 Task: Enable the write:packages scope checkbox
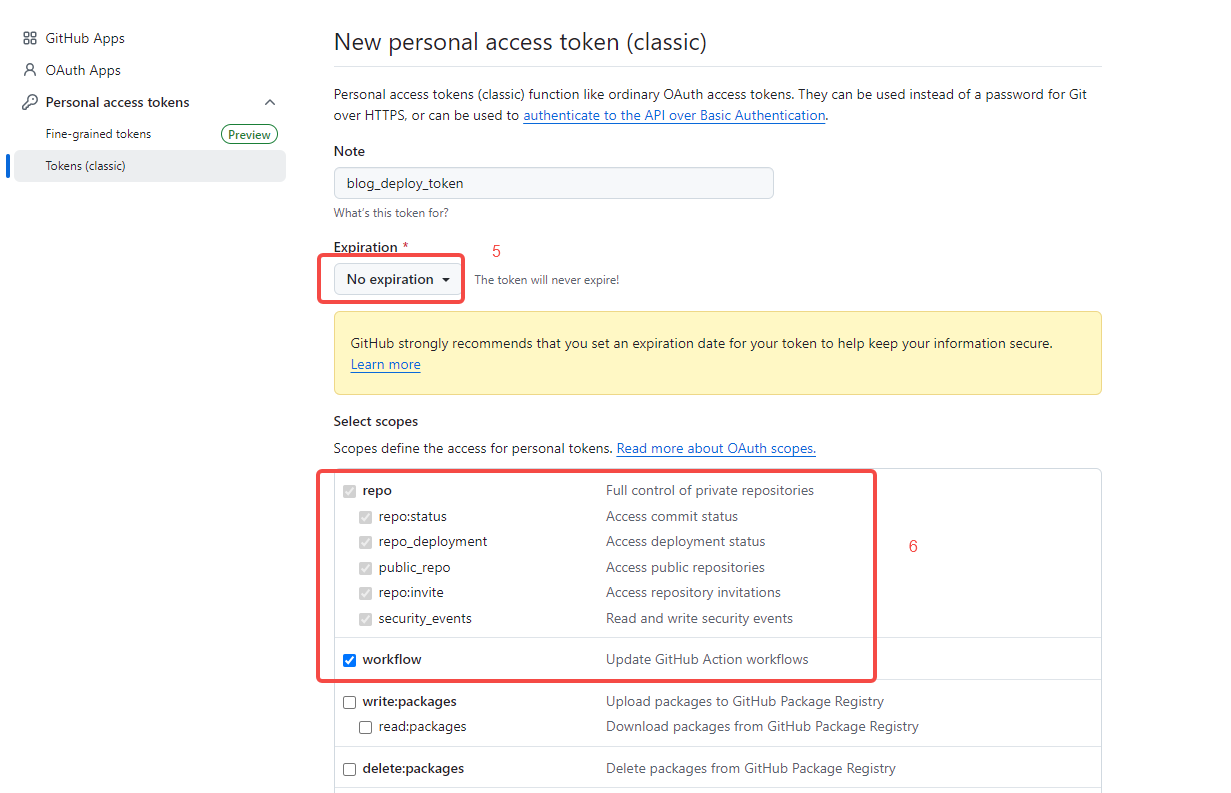coord(349,702)
